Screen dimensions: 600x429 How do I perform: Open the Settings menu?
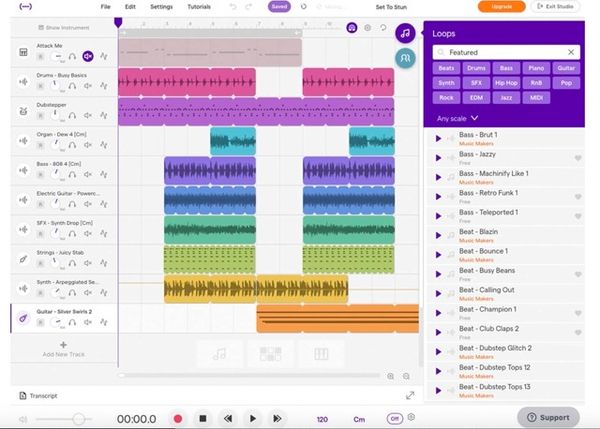(x=161, y=7)
